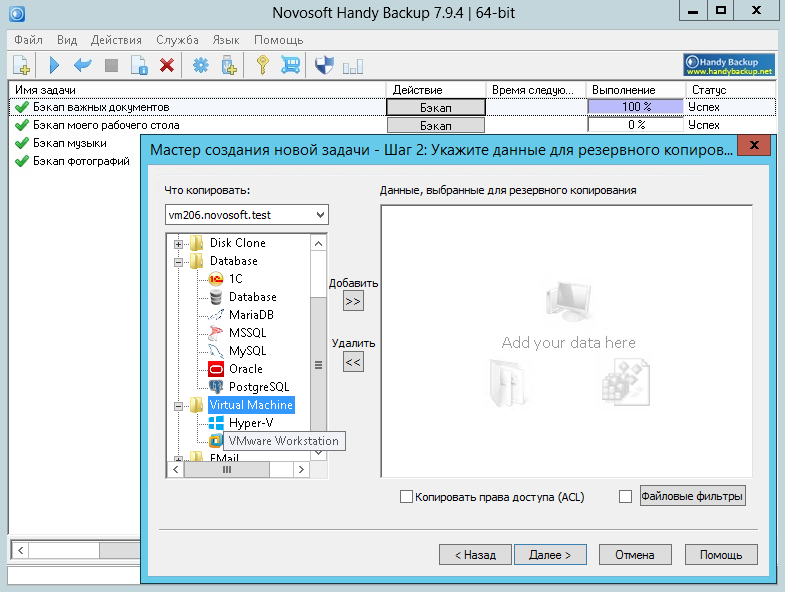
Task: Click the tree vertical scrollbar thumb
Action: point(318,365)
